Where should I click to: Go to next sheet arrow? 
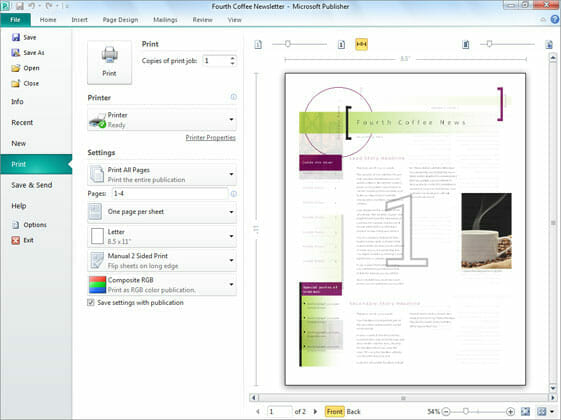pos(315,411)
